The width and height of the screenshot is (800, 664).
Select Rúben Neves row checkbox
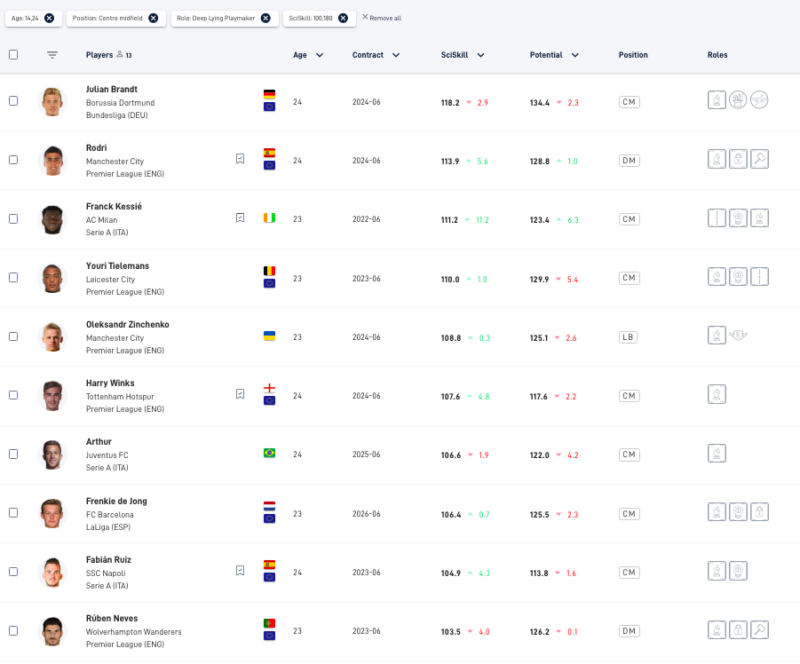pyautogui.click(x=13, y=631)
